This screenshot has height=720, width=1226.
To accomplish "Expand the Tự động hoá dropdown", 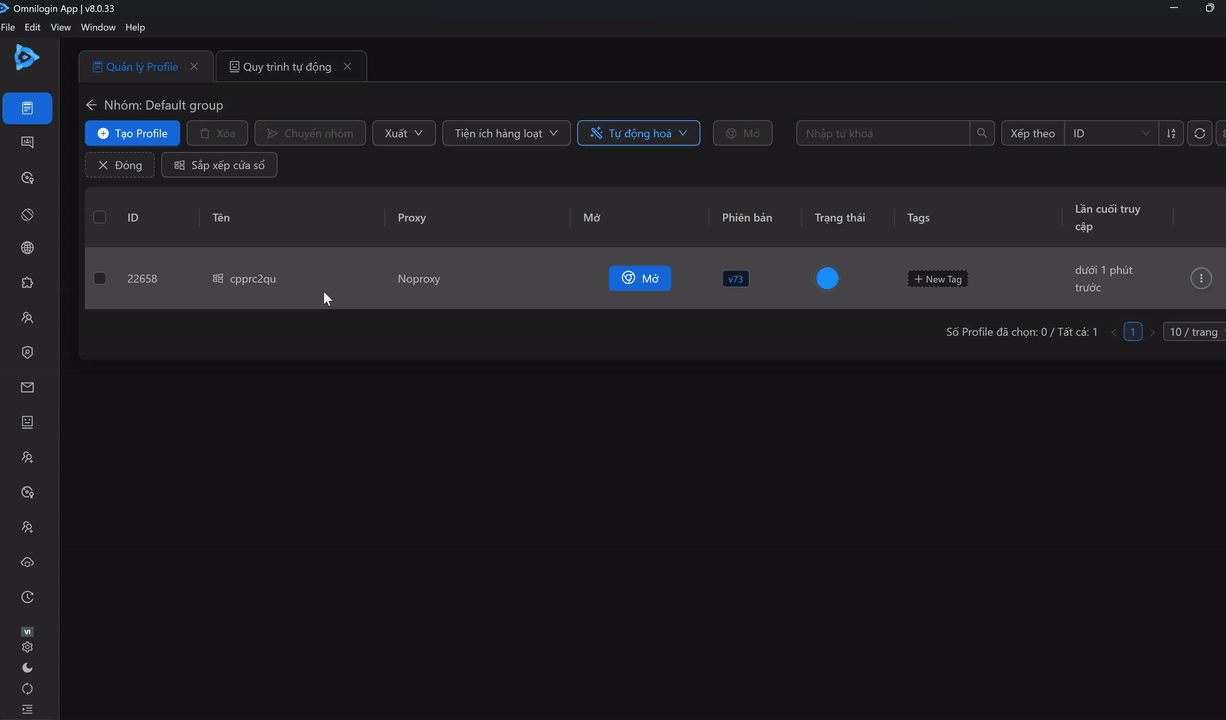I will coord(638,132).
